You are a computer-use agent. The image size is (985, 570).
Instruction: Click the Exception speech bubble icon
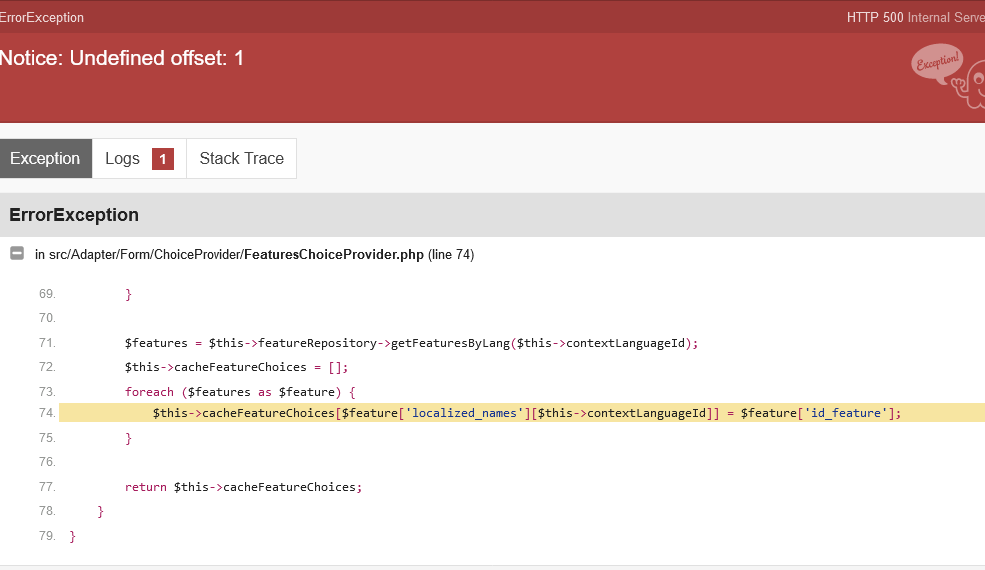[937, 63]
